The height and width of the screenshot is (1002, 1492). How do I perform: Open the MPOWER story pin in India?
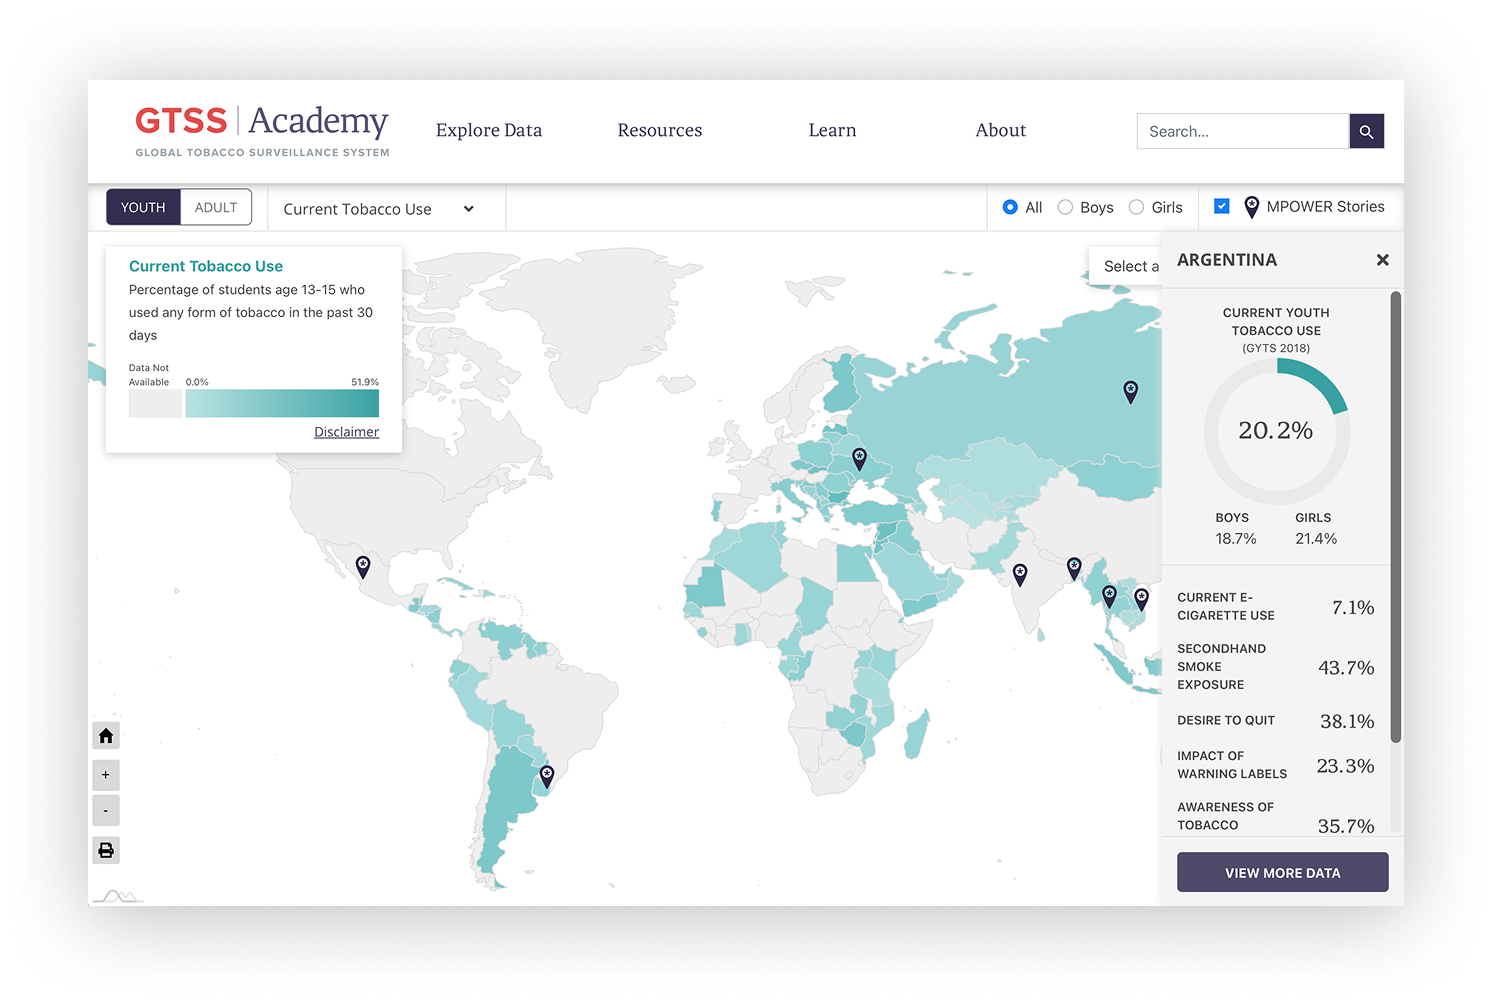click(1020, 574)
